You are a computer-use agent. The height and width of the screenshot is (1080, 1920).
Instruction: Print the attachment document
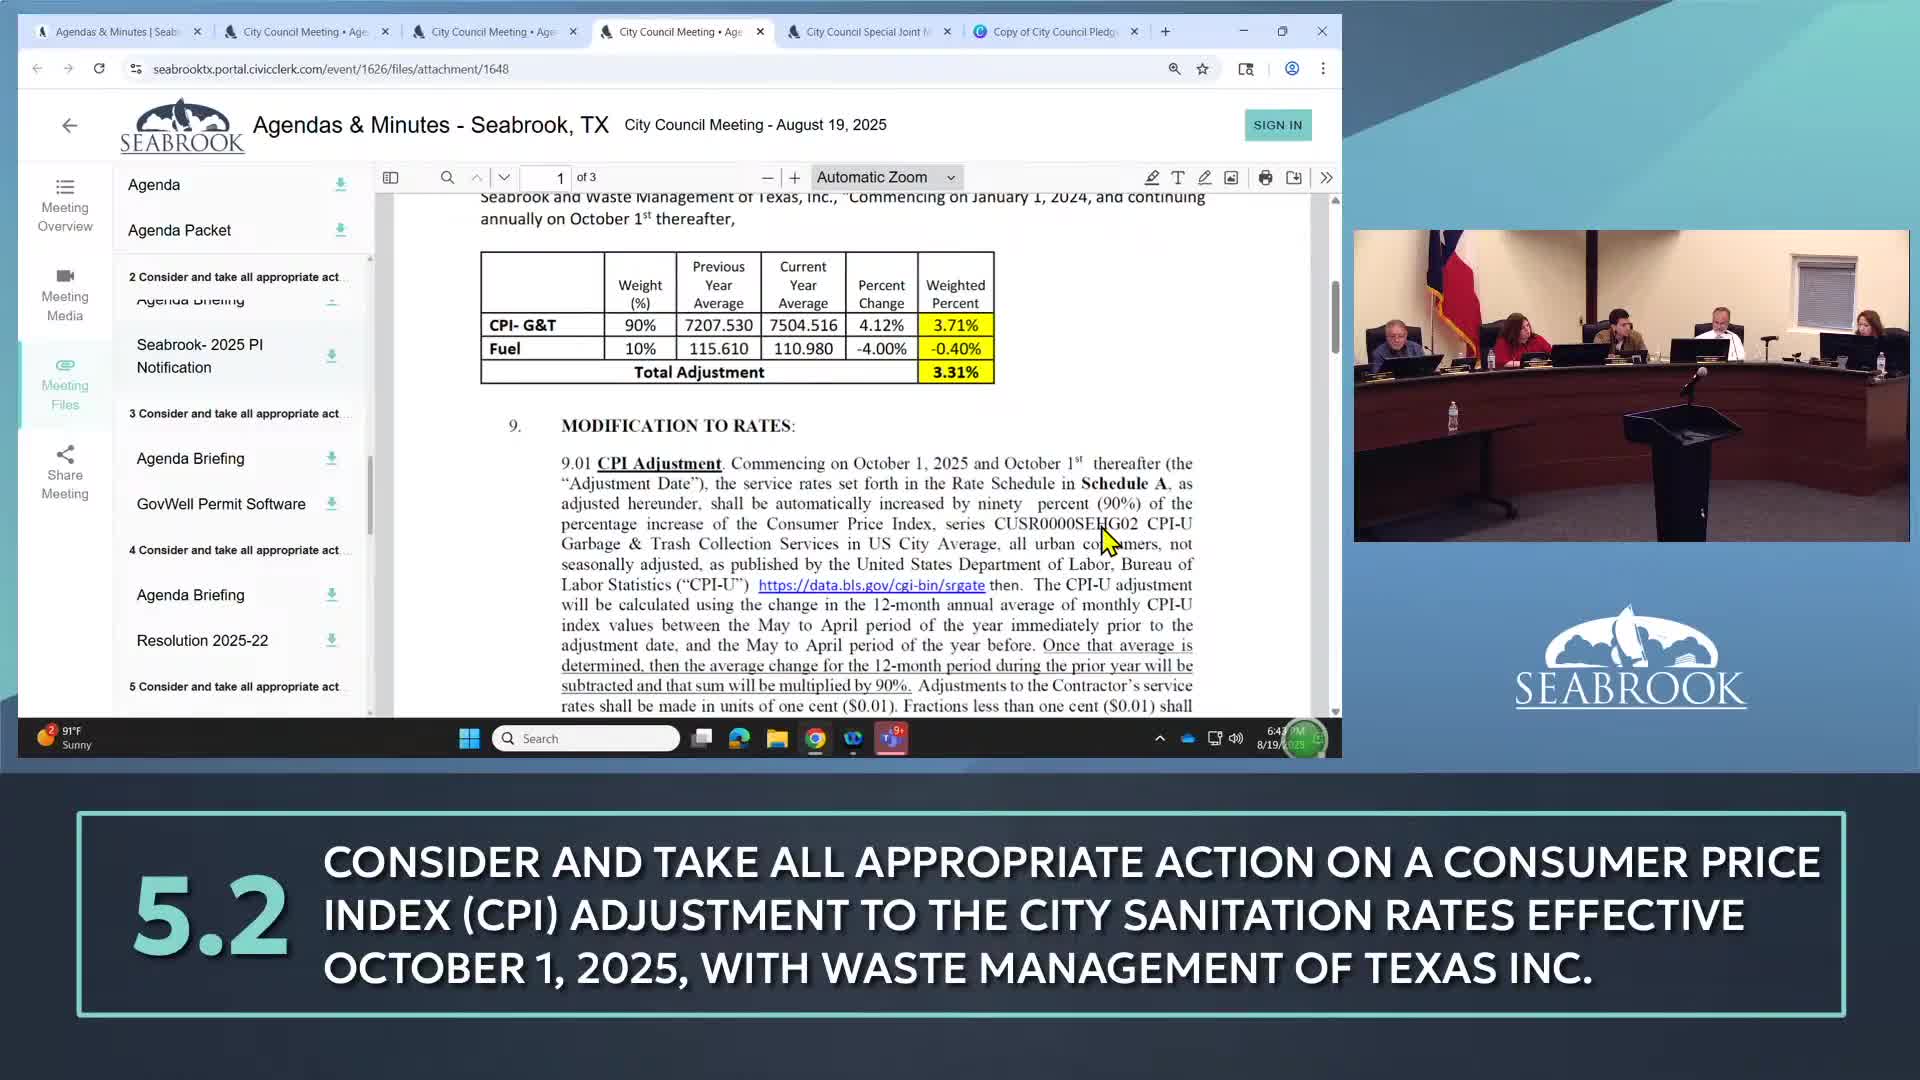pos(1265,177)
